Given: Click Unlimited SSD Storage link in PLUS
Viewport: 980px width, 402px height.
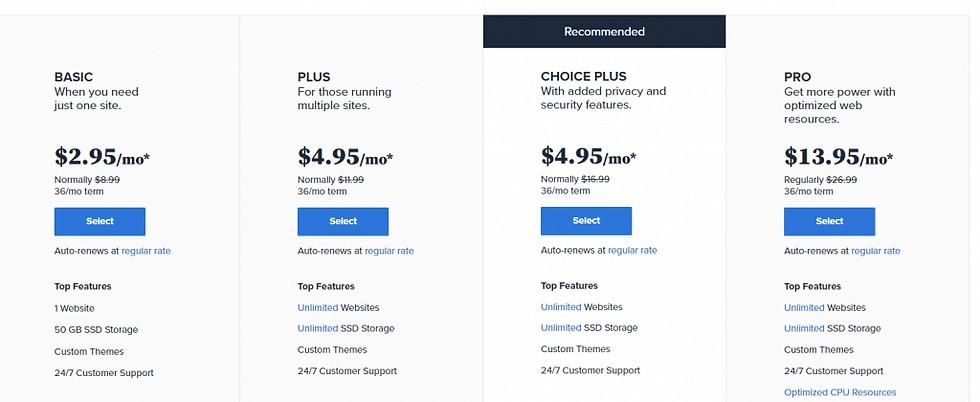Looking at the screenshot, I should (x=318, y=328).
